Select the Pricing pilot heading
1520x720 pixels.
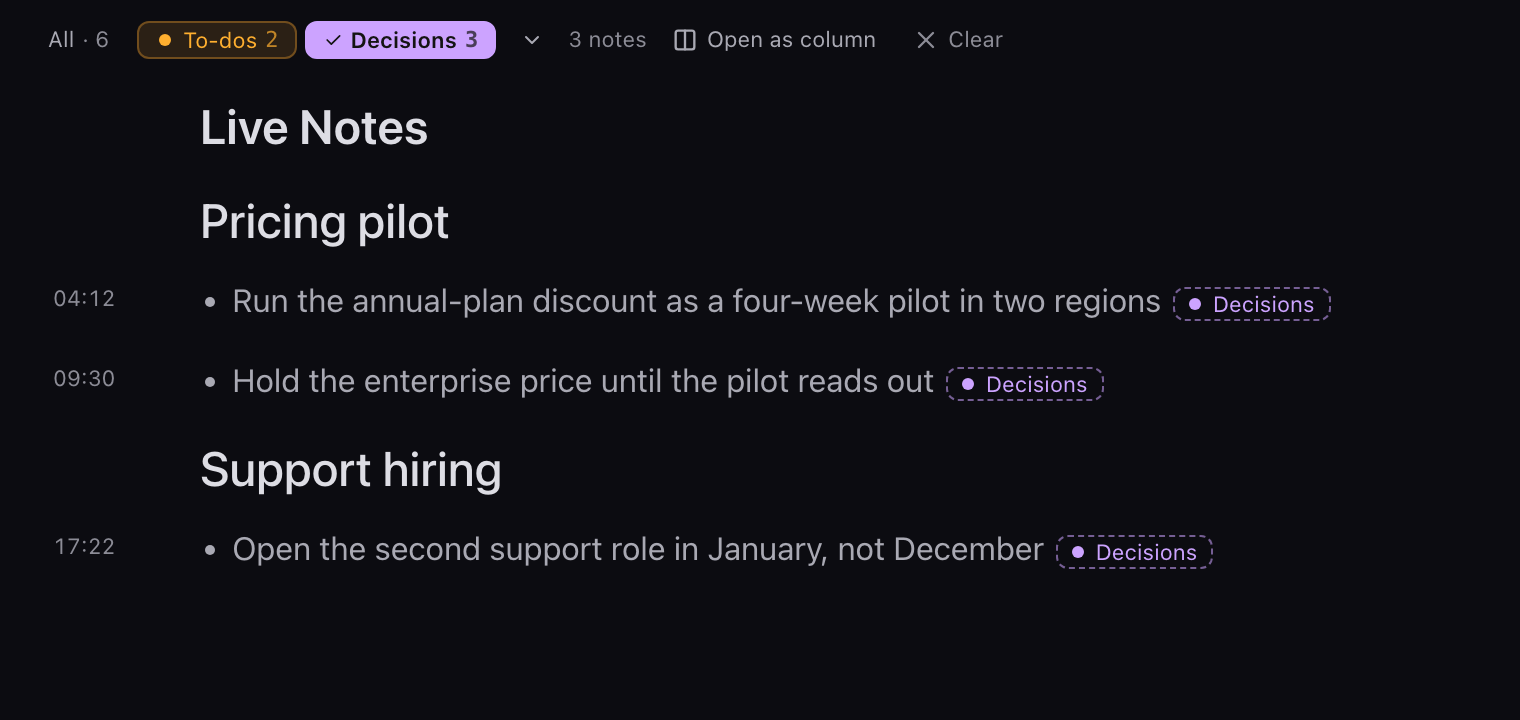[x=325, y=222]
